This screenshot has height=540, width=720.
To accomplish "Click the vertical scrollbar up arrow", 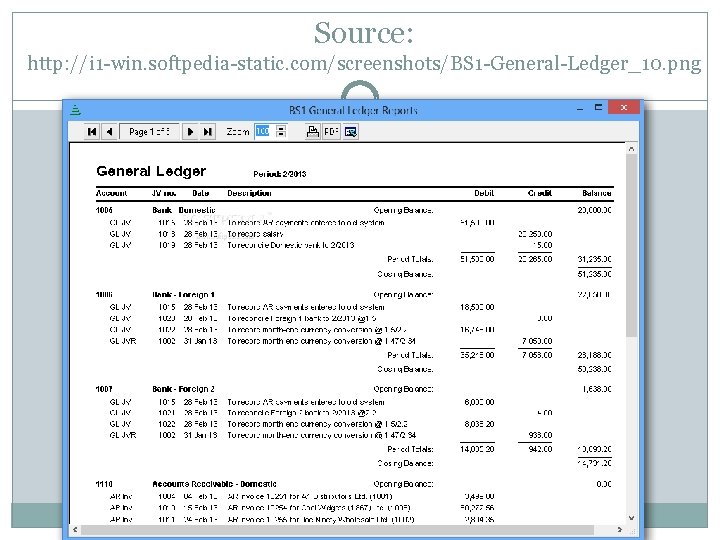I will (x=631, y=149).
